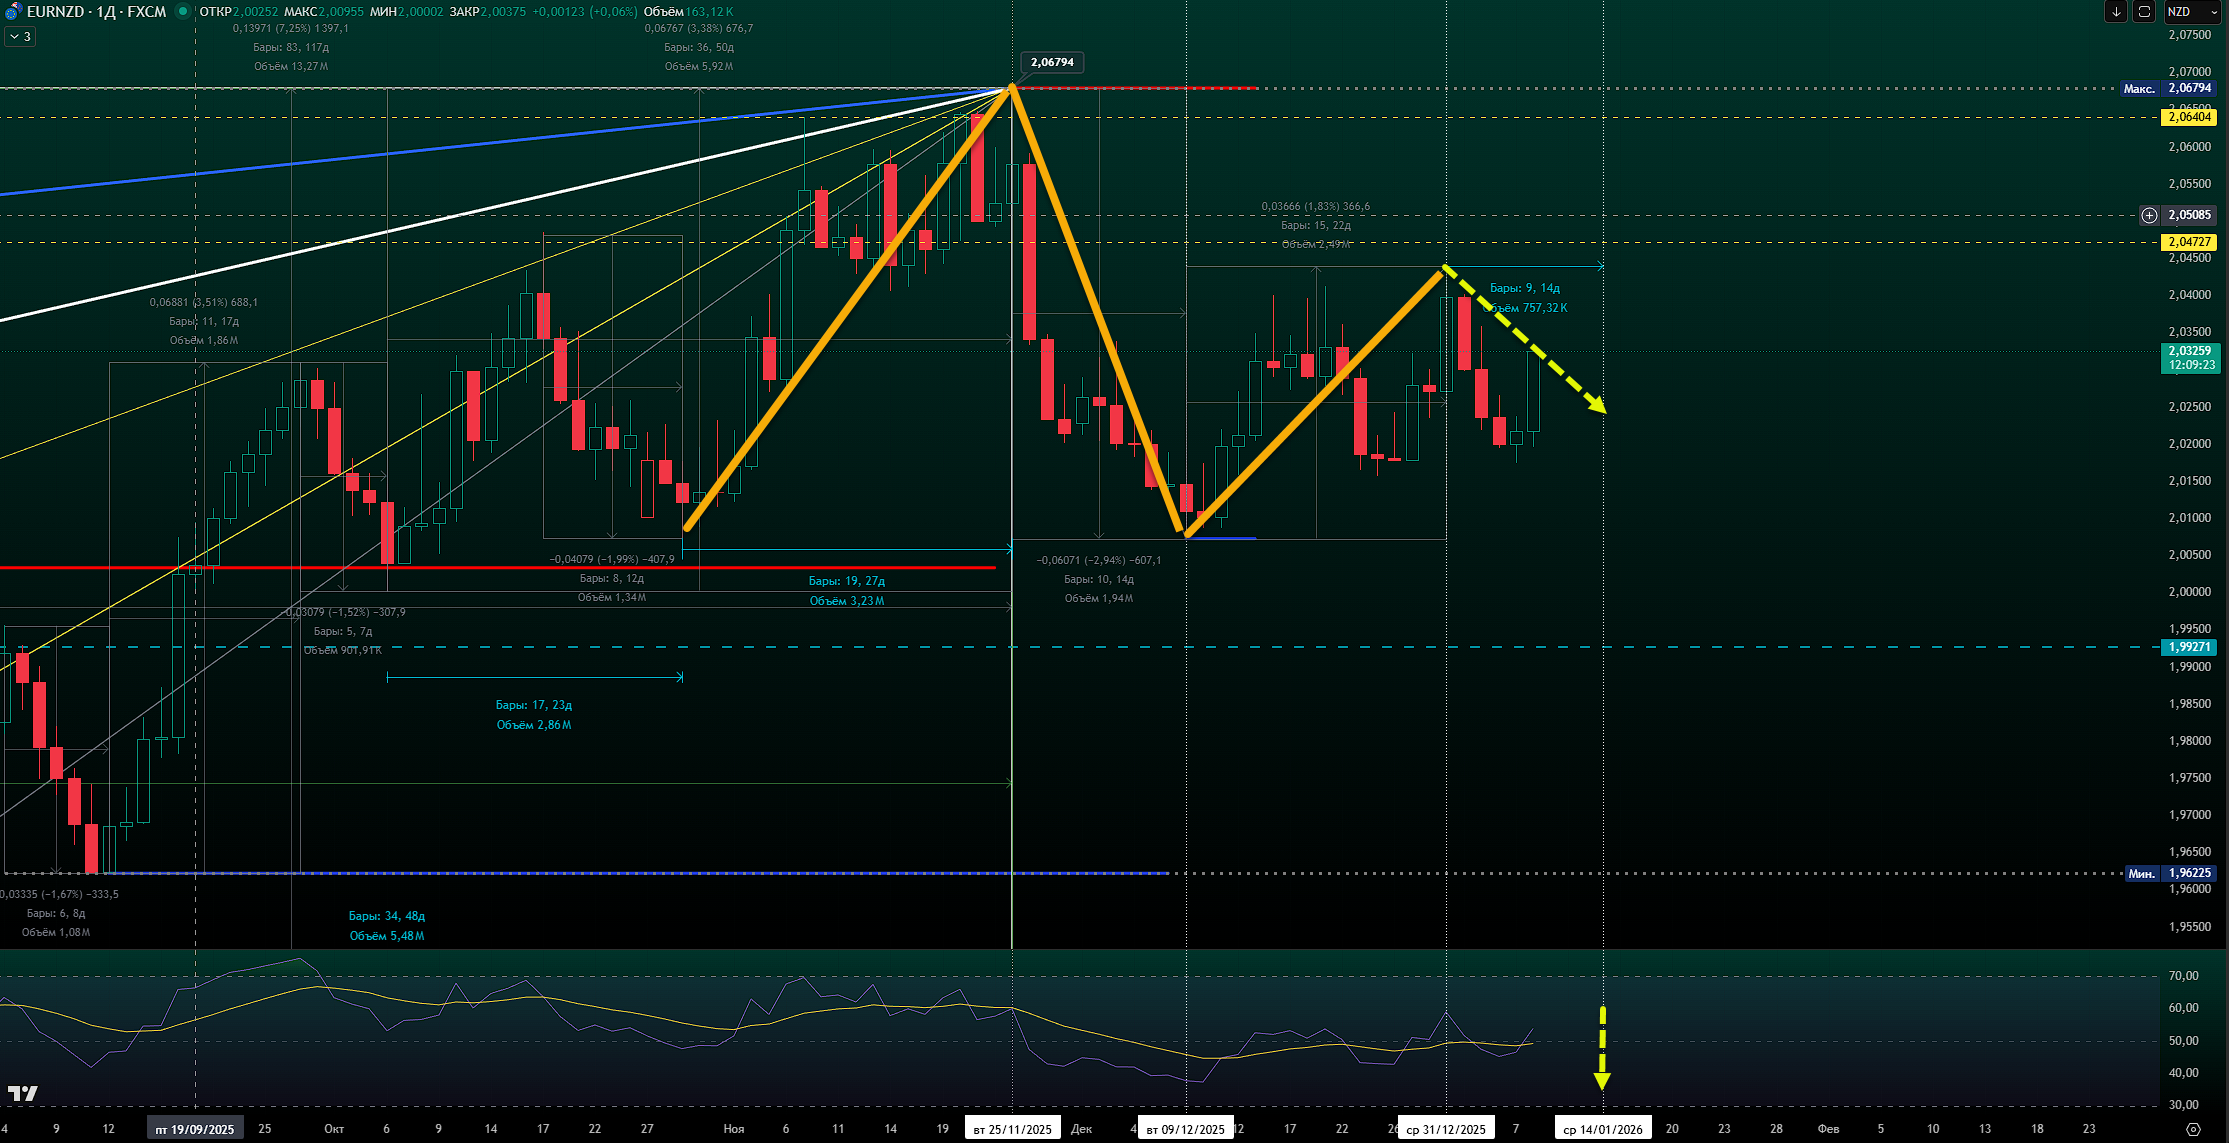This screenshot has width=2229, height=1143.
Task: Click the EURNZD · 1Д · FXCM symbol title
Action: [x=96, y=12]
